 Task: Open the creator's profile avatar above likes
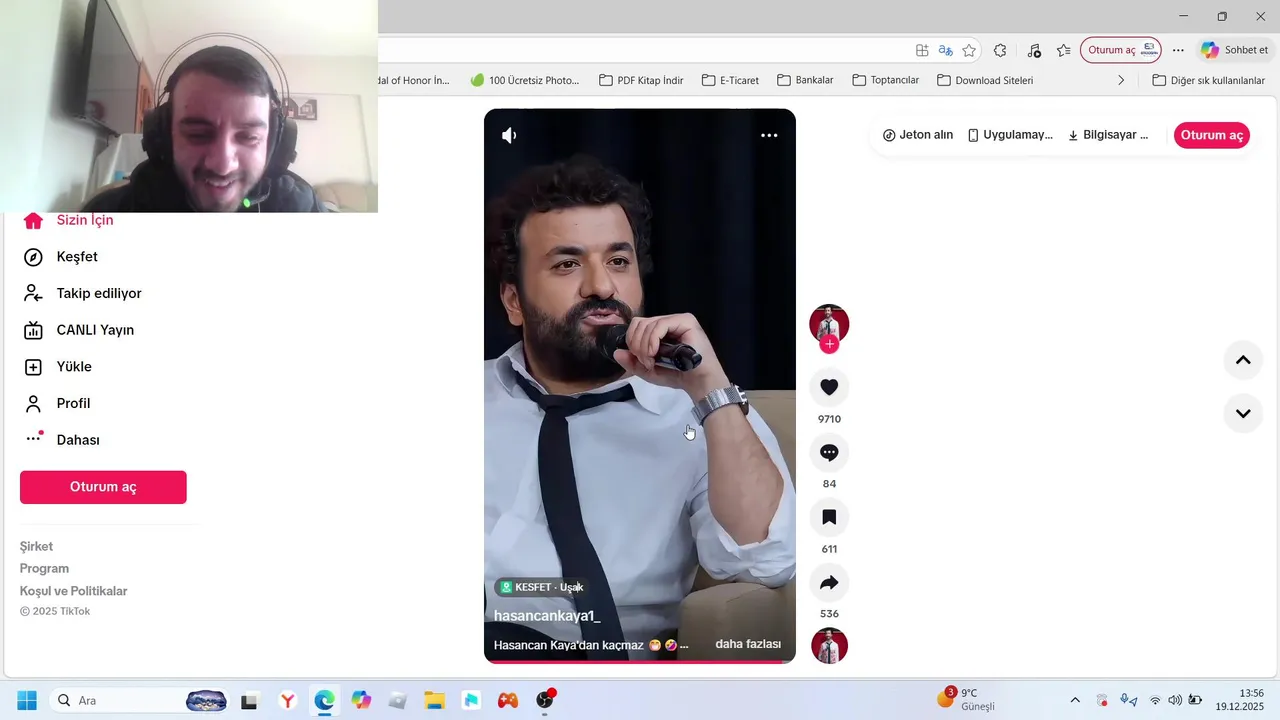click(x=829, y=323)
